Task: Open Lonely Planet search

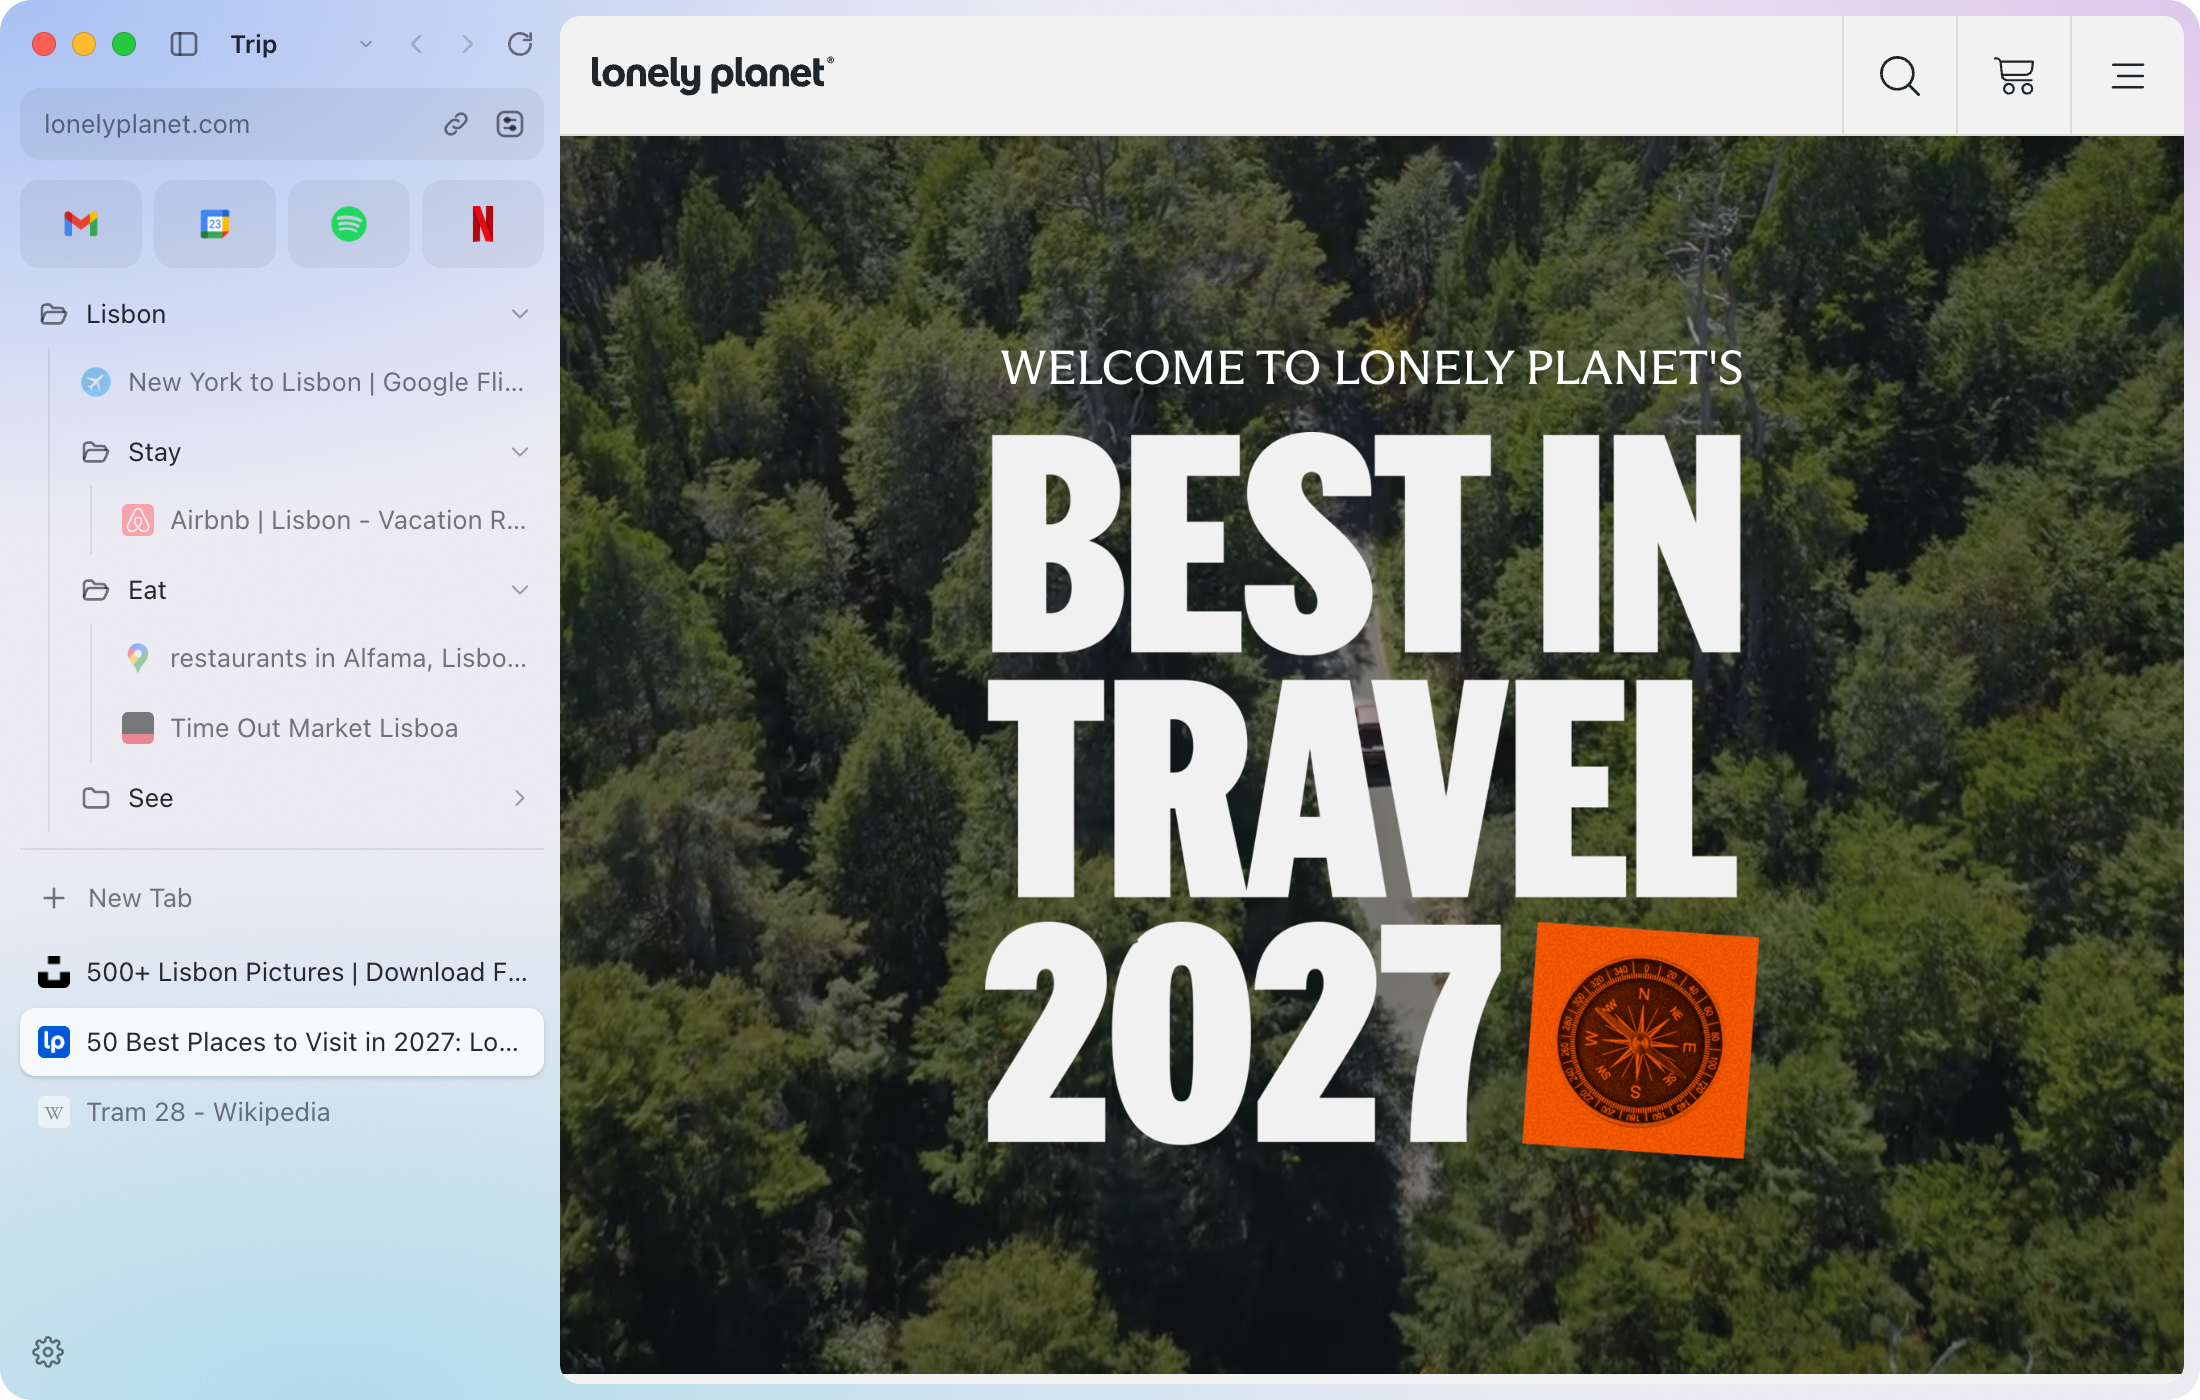Action: [x=1900, y=76]
